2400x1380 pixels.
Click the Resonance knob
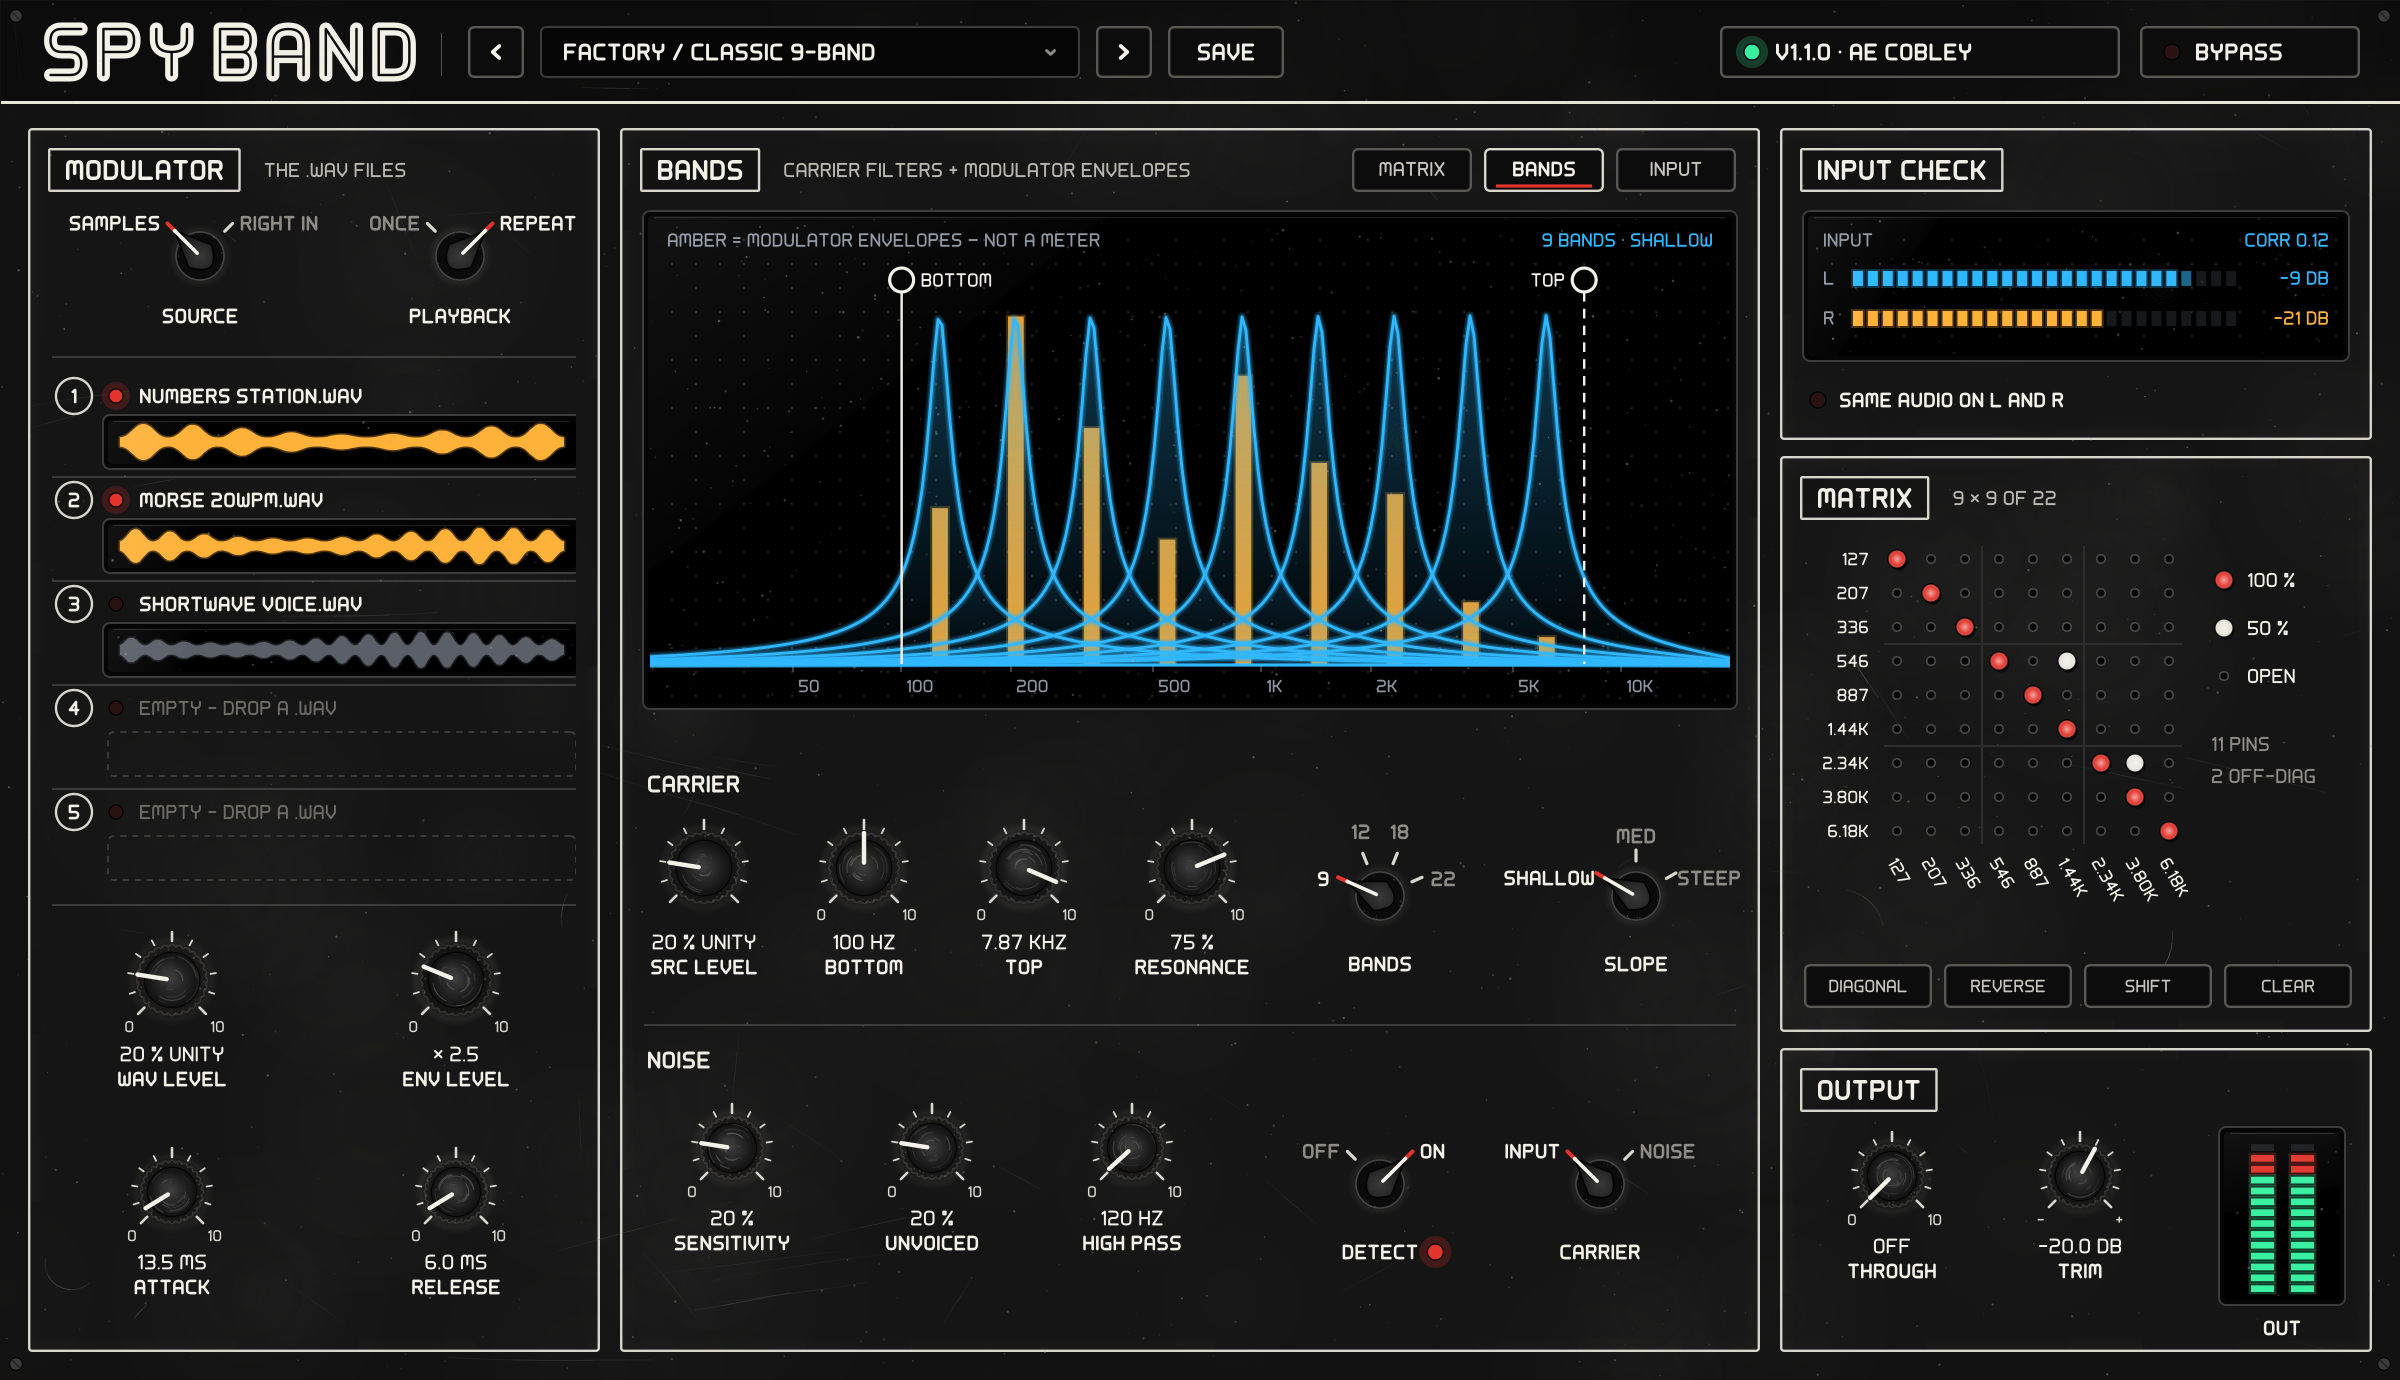tap(1191, 867)
